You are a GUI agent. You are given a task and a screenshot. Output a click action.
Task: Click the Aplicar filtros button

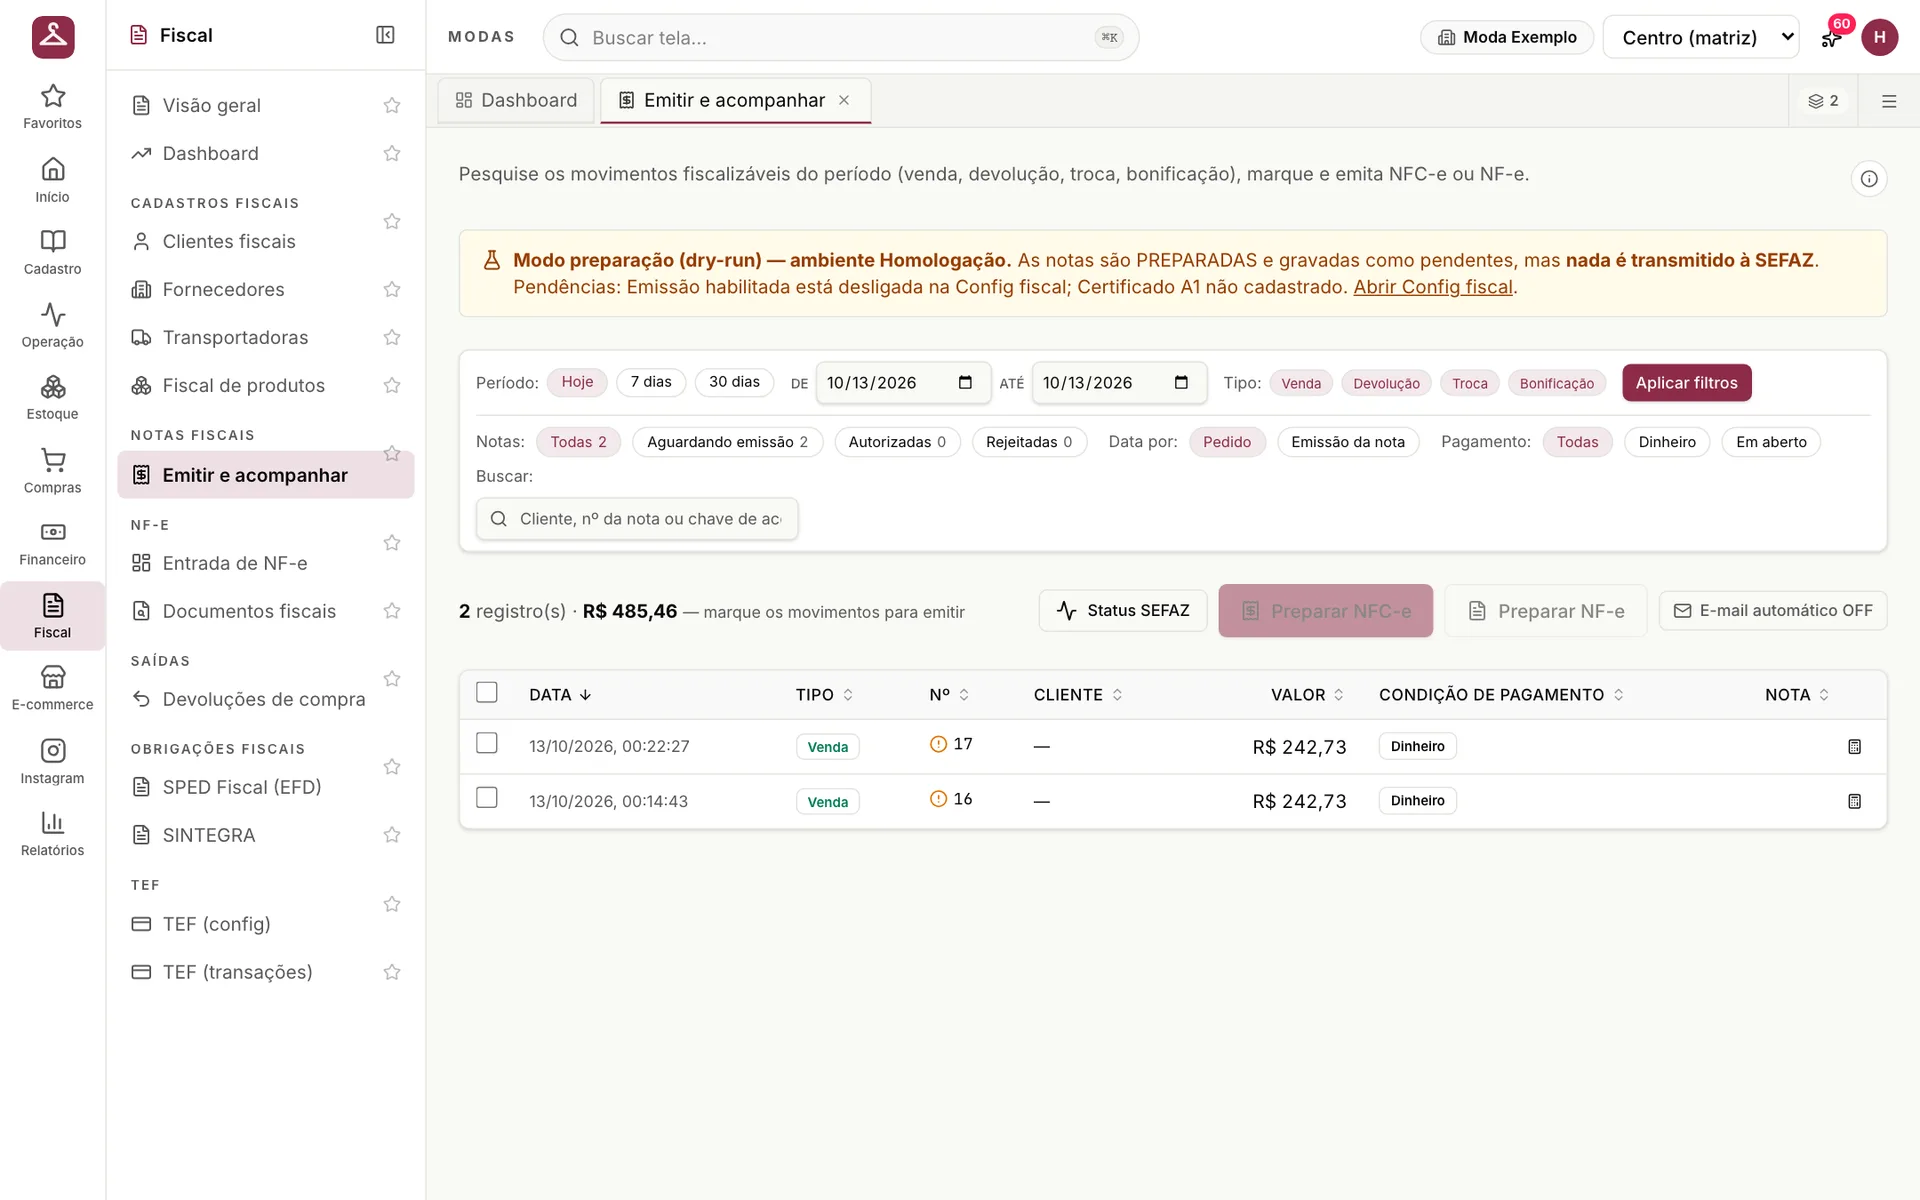point(1686,383)
